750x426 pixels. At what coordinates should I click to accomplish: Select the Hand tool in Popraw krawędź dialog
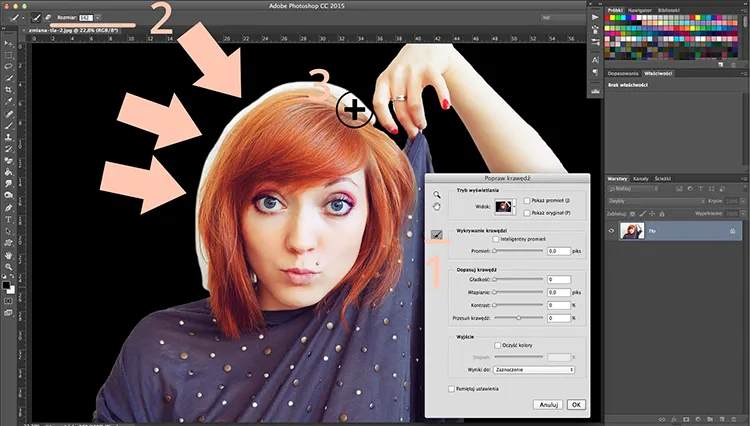pyautogui.click(x=435, y=205)
